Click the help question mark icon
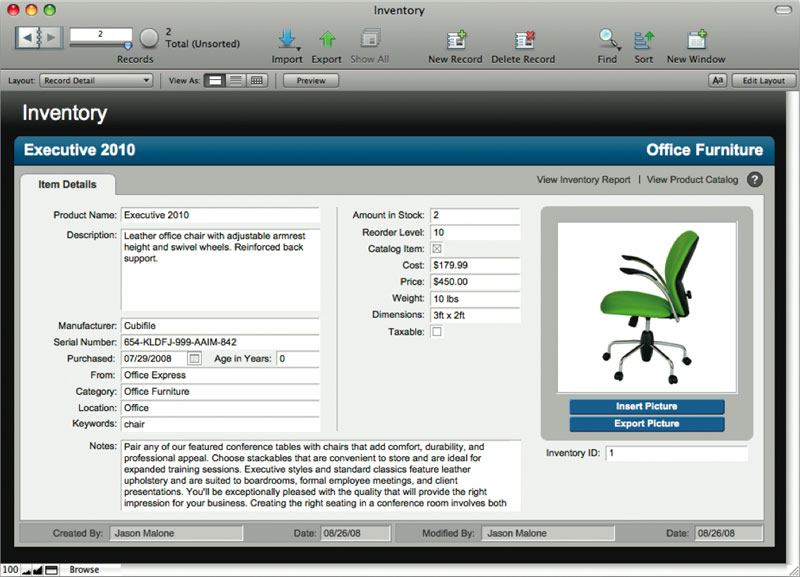Image resolution: width=800 pixels, height=577 pixels. [755, 180]
